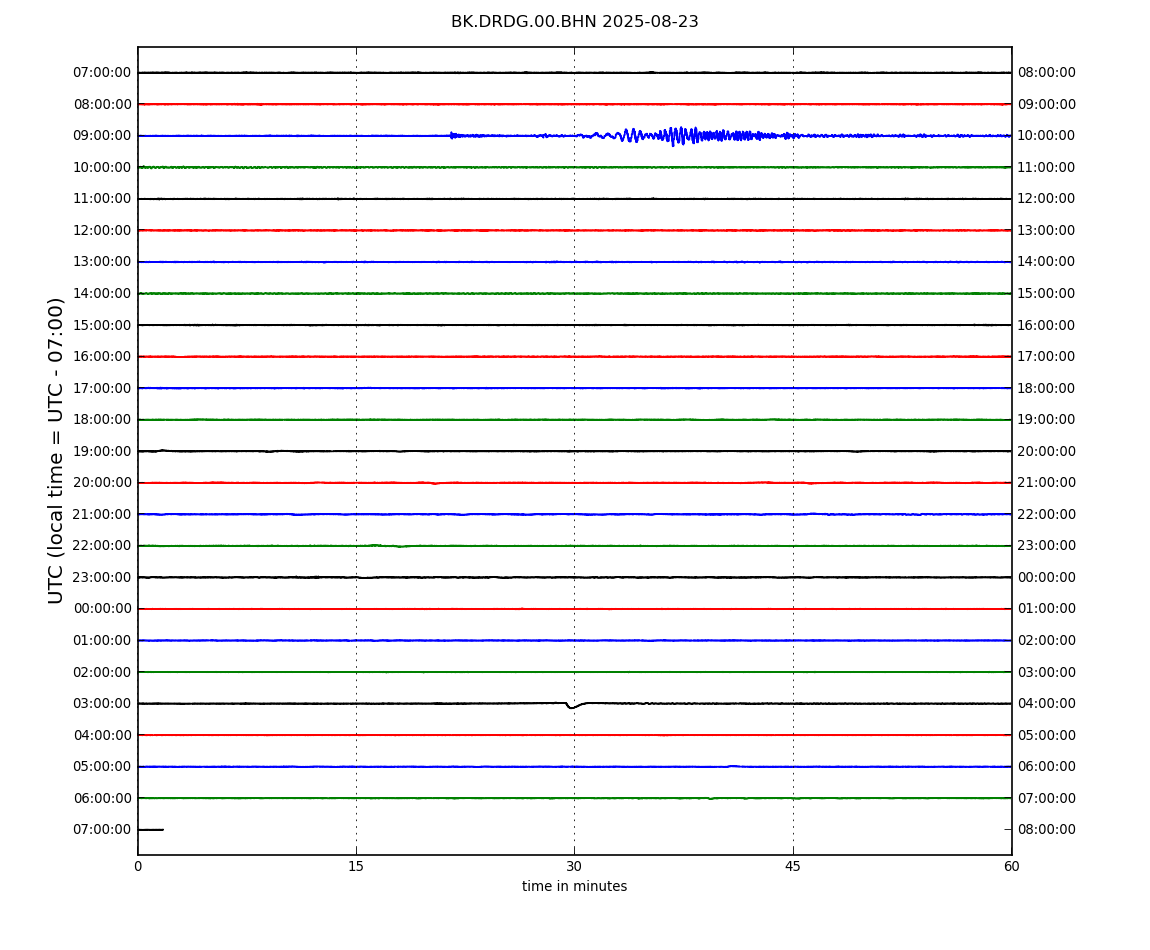Click the right-axis label 07:00:00

point(1047,798)
